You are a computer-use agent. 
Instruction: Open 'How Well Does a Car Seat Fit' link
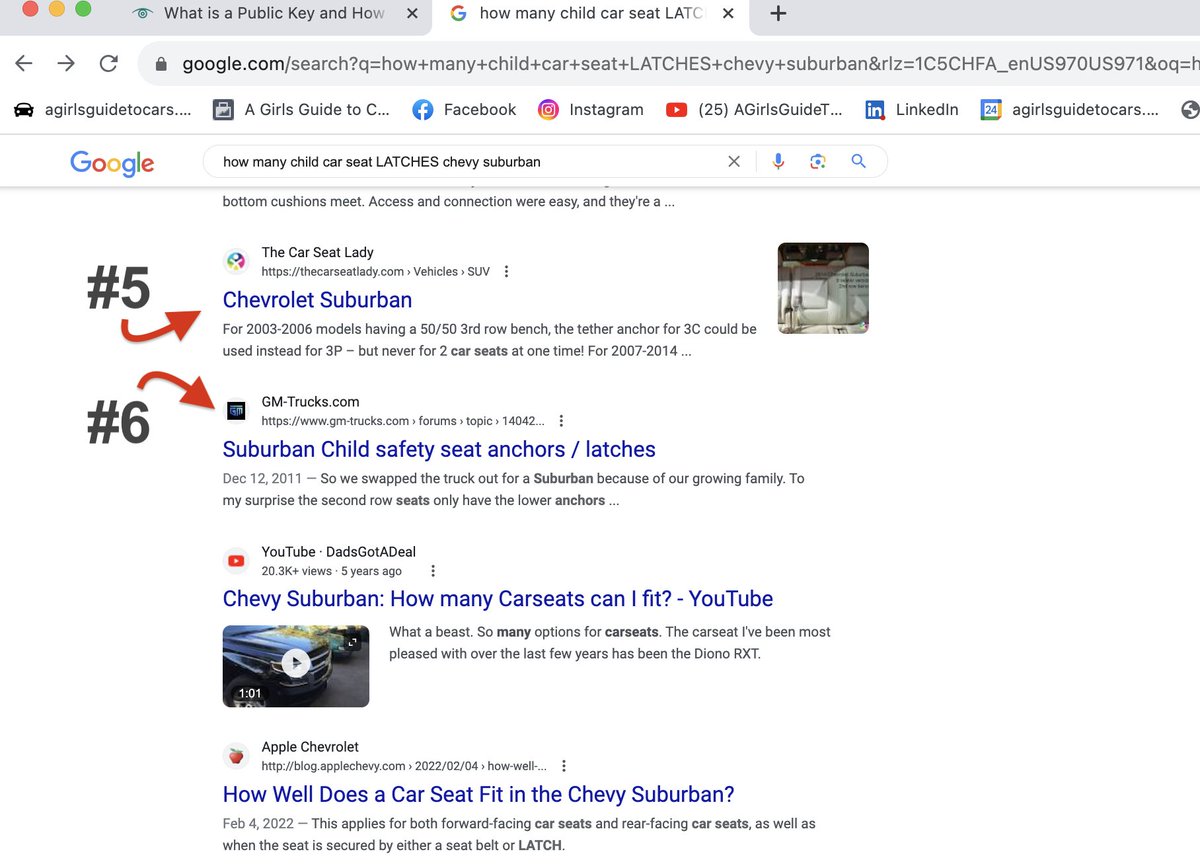(478, 795)
